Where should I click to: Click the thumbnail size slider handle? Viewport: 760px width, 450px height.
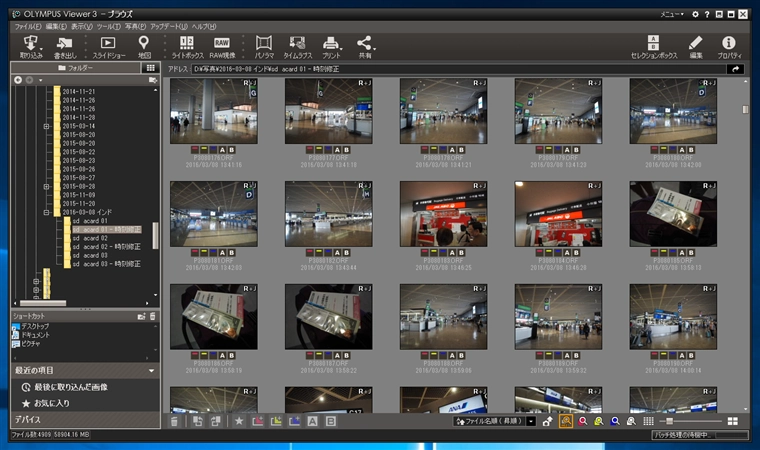pyautogui.click(x=669, y=421)
